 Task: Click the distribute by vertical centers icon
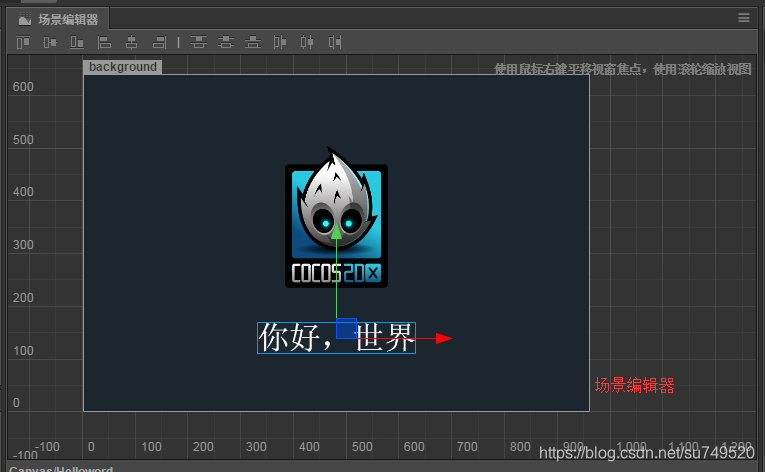pyautogui.click(x=225, y=42)
